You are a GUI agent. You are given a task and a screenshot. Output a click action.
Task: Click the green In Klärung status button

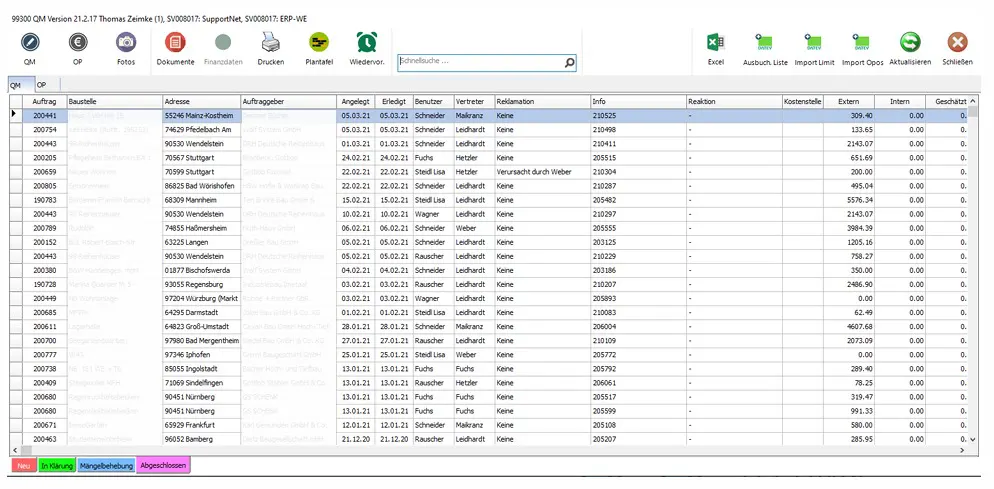pos(56,465)
